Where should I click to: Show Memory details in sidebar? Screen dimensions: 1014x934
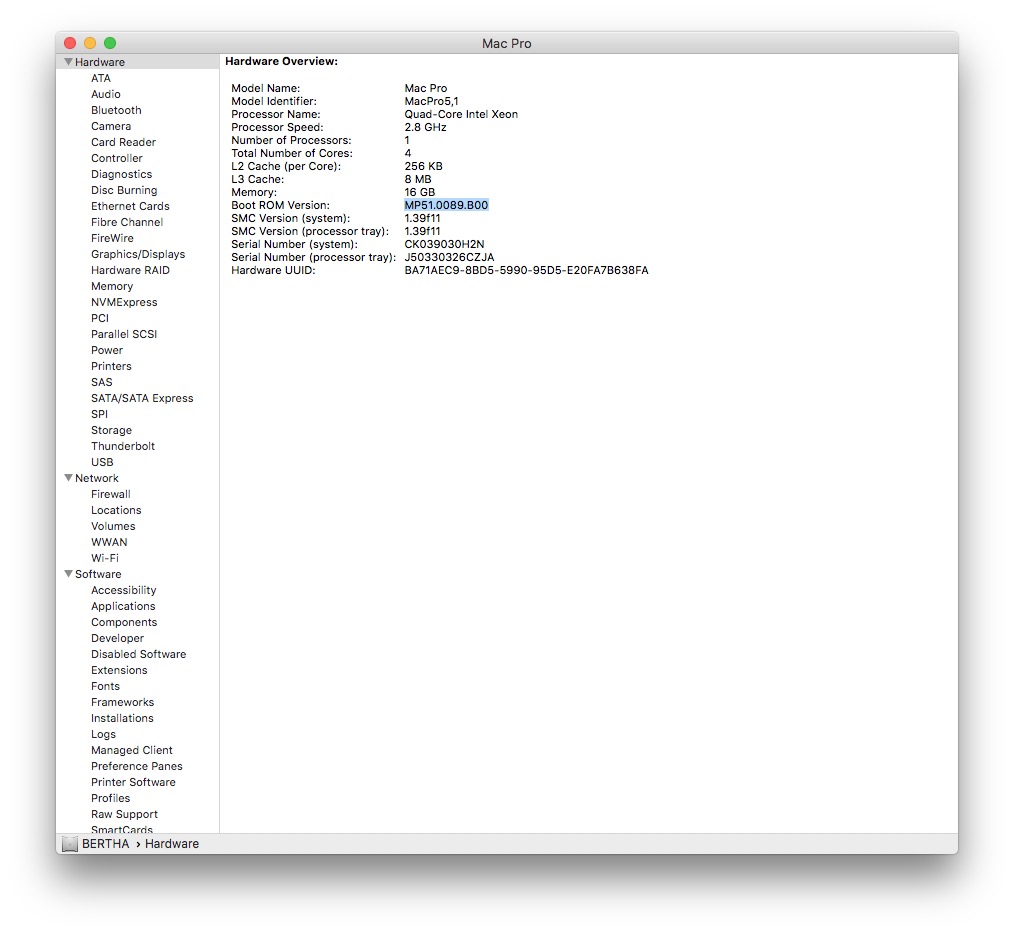[x=112, y=287]
